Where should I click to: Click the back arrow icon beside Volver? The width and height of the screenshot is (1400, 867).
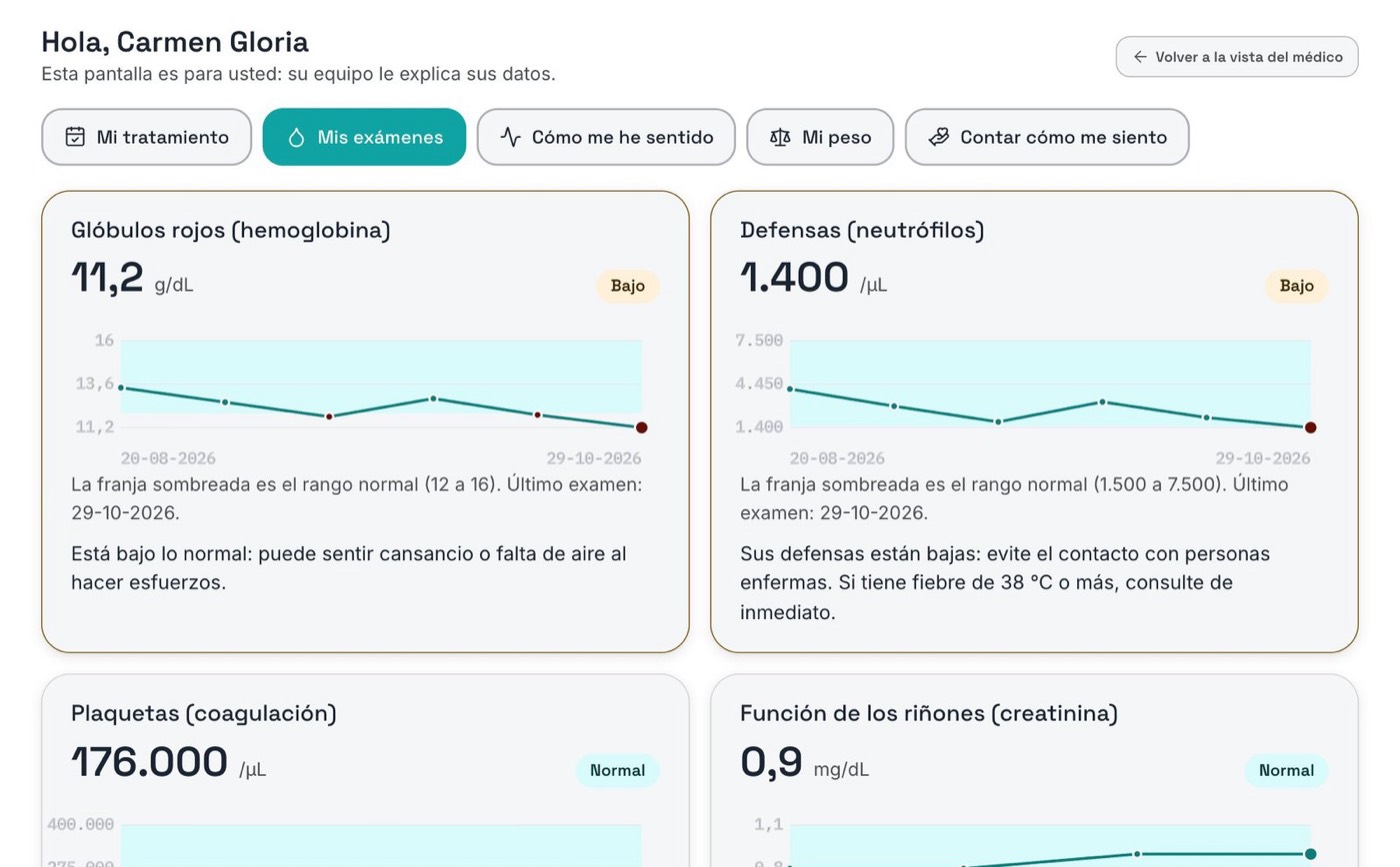pos(1140,57)
